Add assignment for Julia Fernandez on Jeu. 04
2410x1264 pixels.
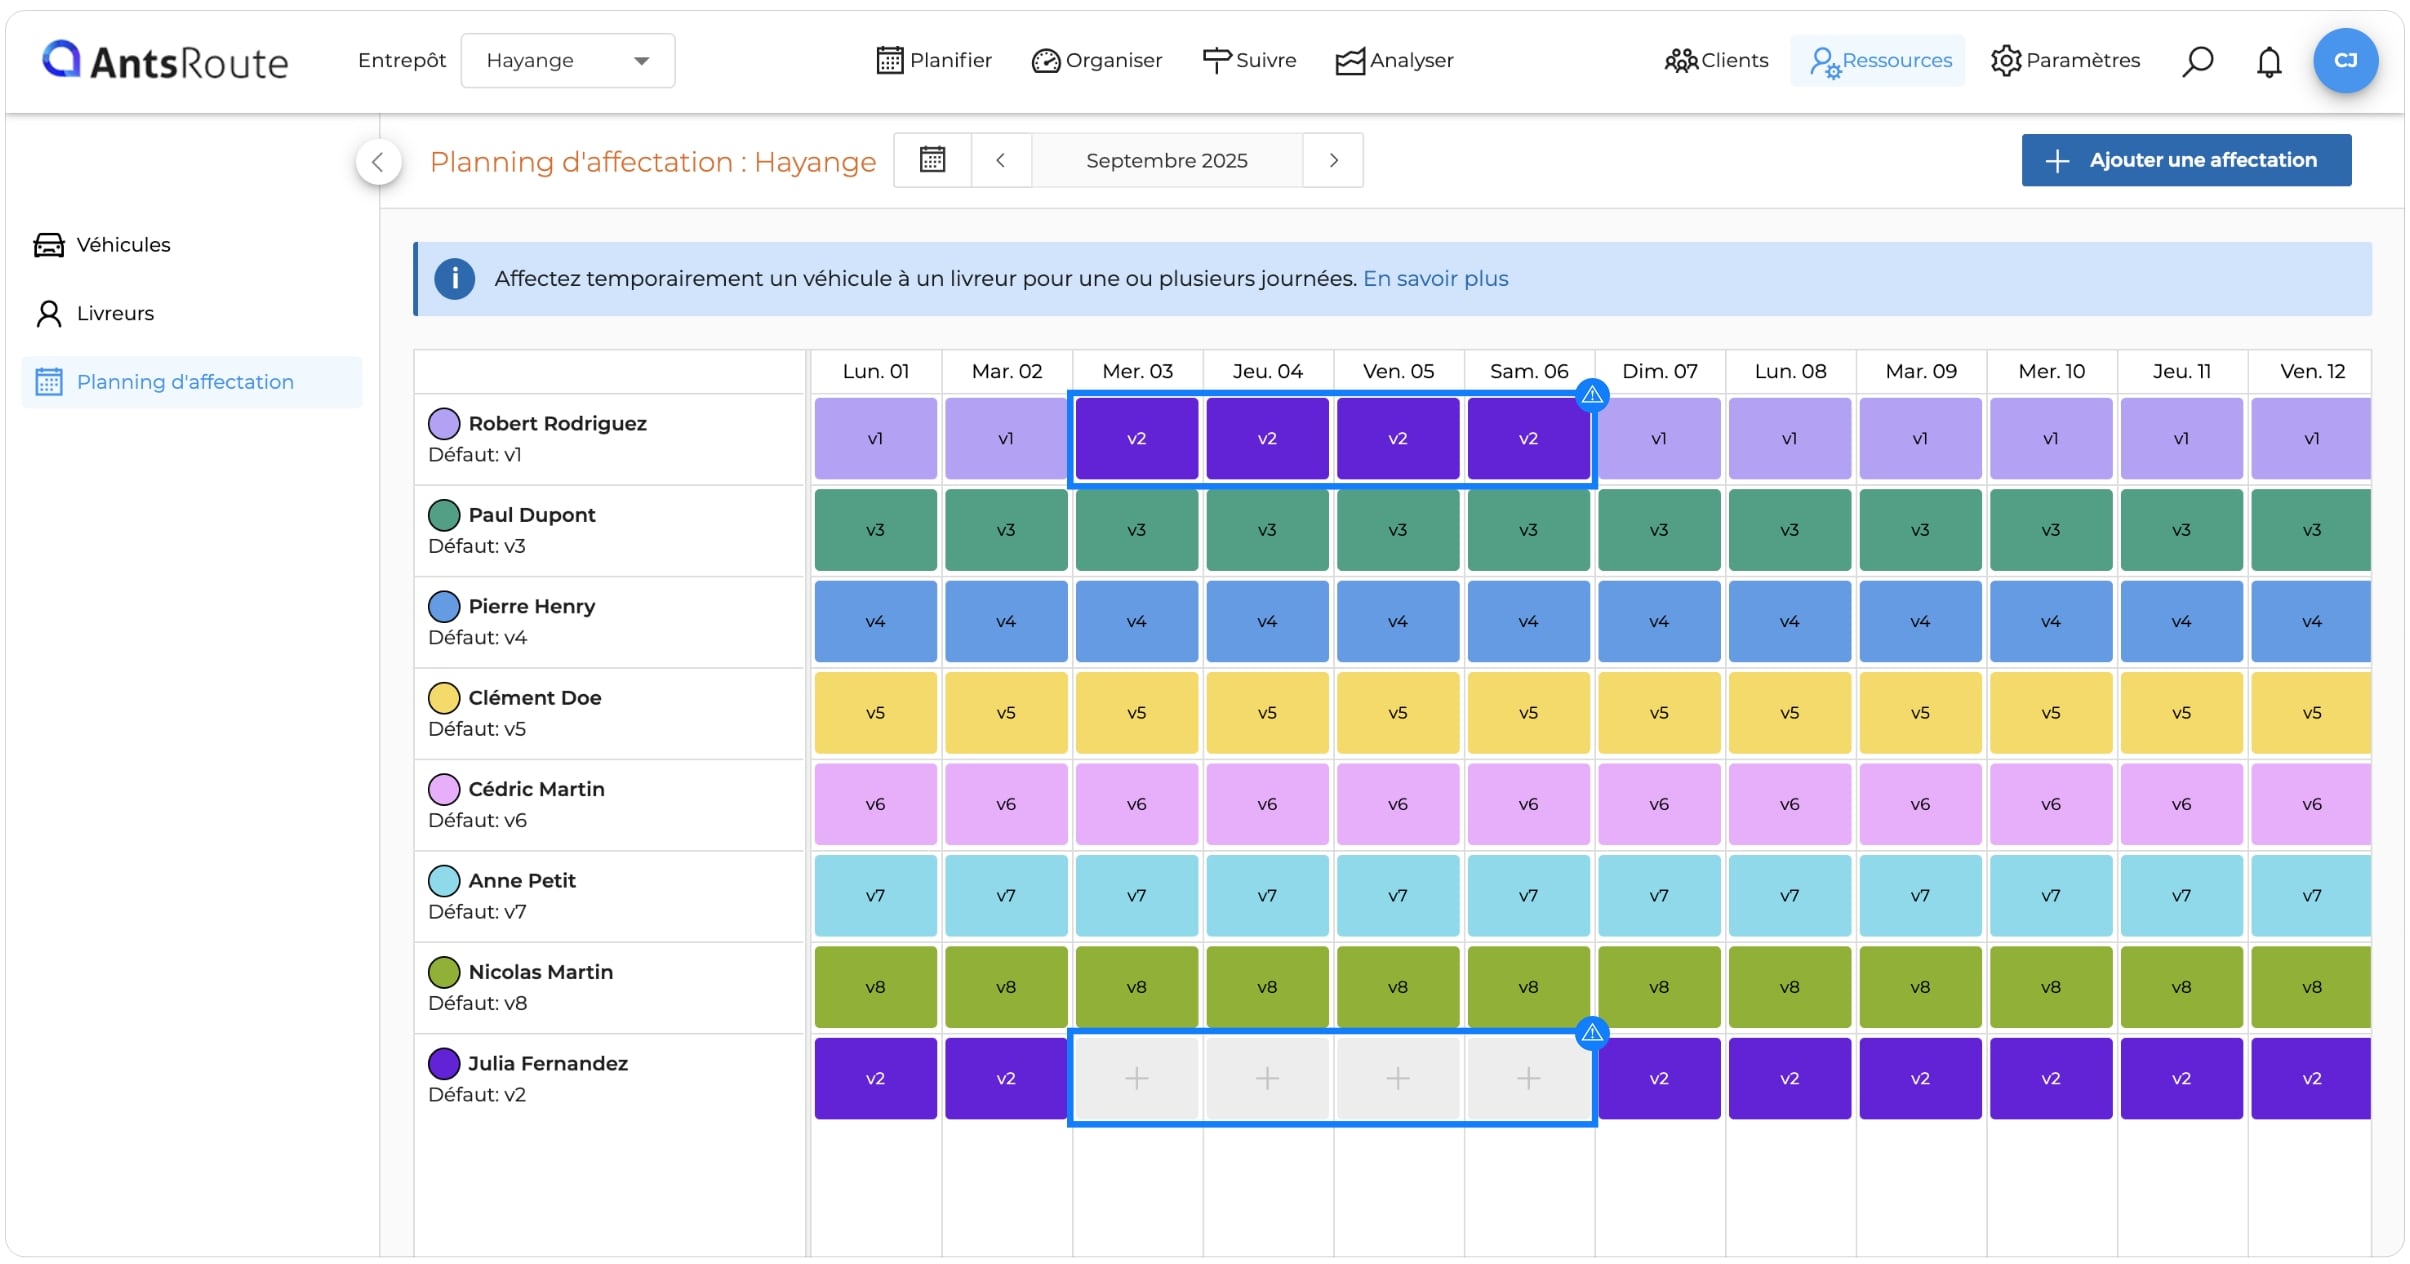click(1267, 1078)
